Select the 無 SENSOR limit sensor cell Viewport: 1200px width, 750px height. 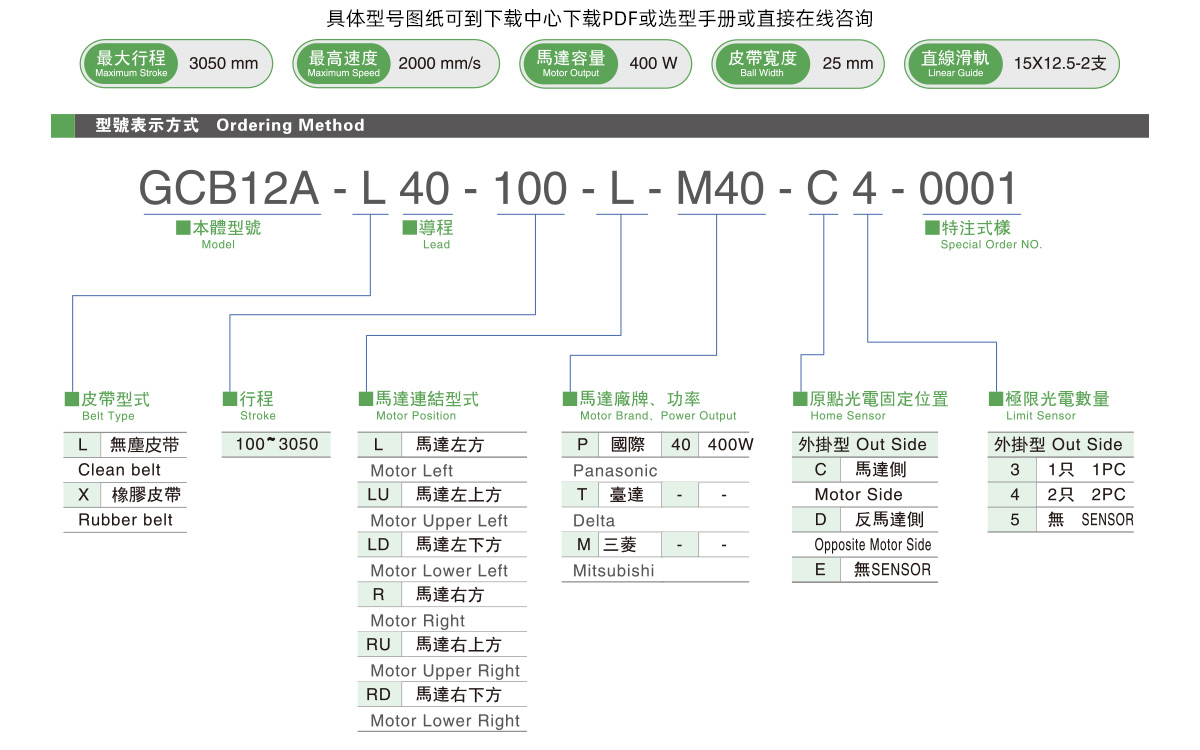pos(1087,520)
